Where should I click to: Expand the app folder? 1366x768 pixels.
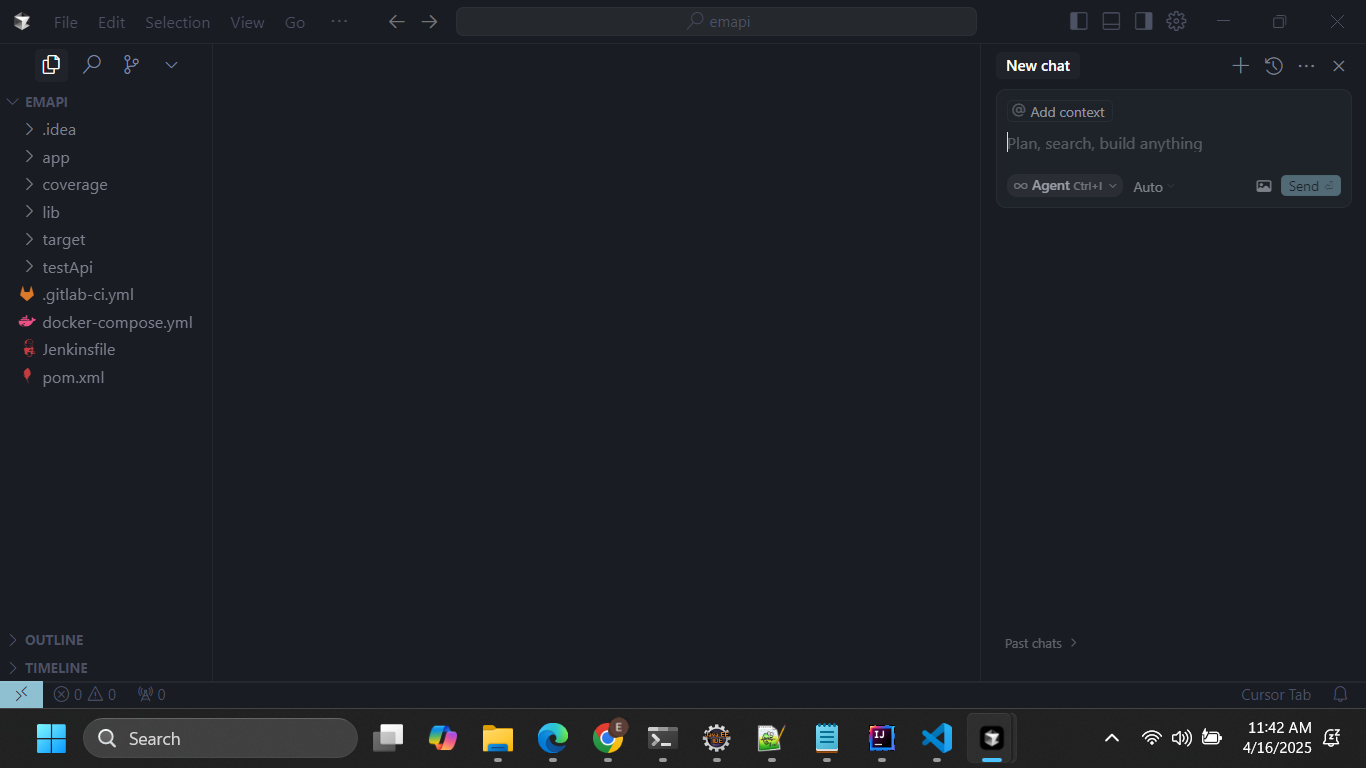pos(106,157)
